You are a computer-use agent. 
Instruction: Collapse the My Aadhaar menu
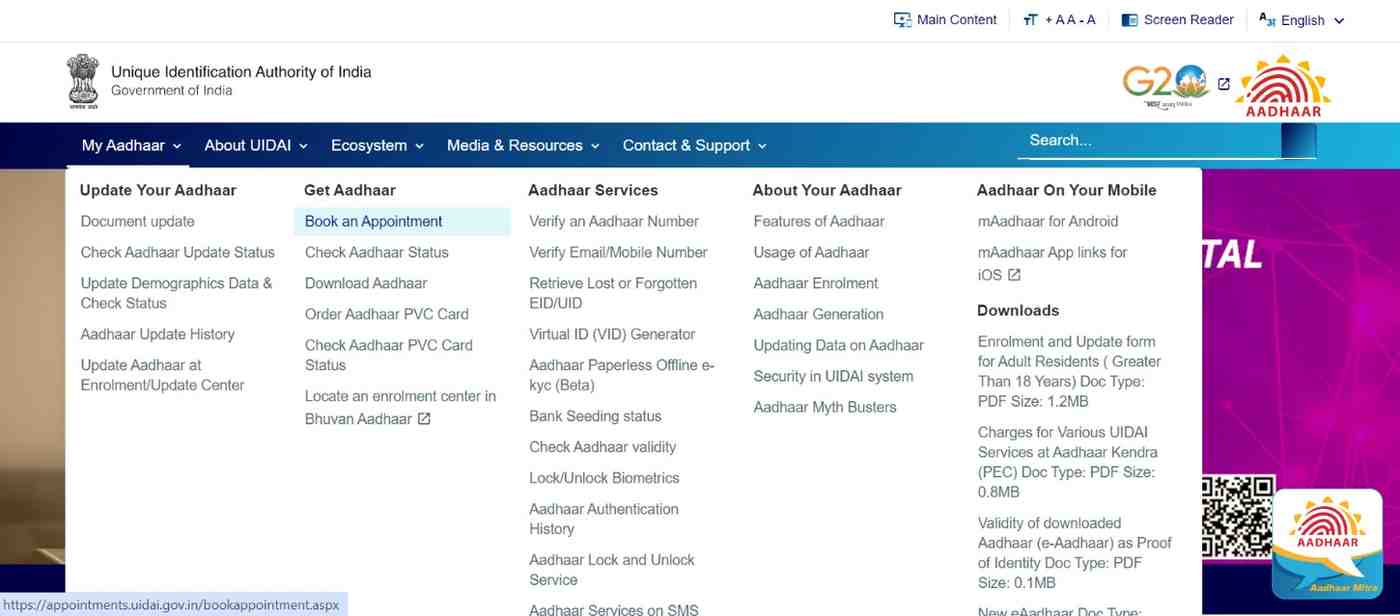click(131, 146)
